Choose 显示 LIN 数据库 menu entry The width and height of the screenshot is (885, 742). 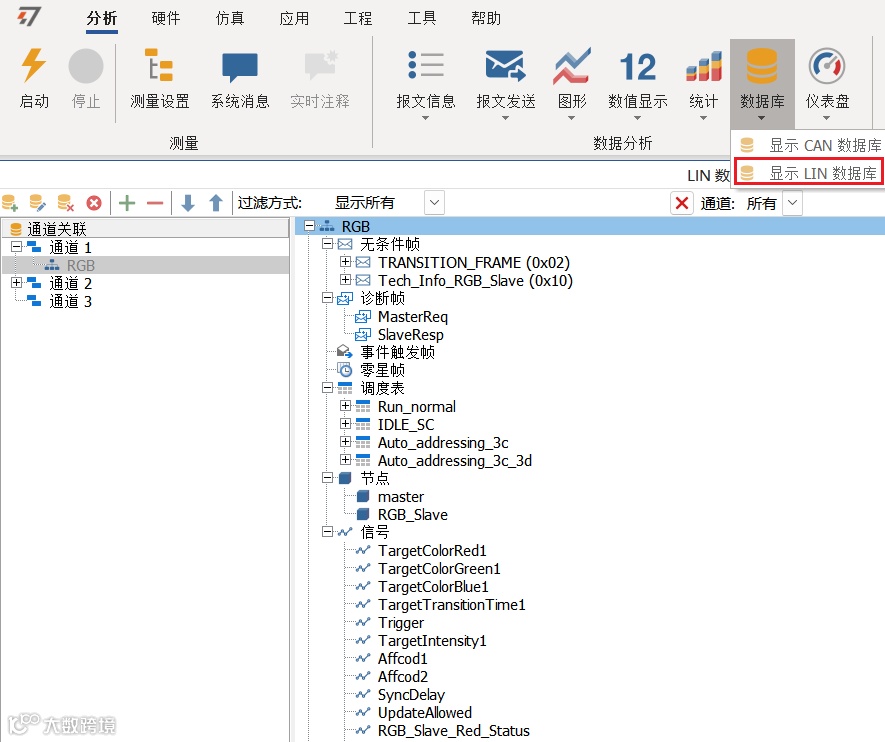pos(809,173)
